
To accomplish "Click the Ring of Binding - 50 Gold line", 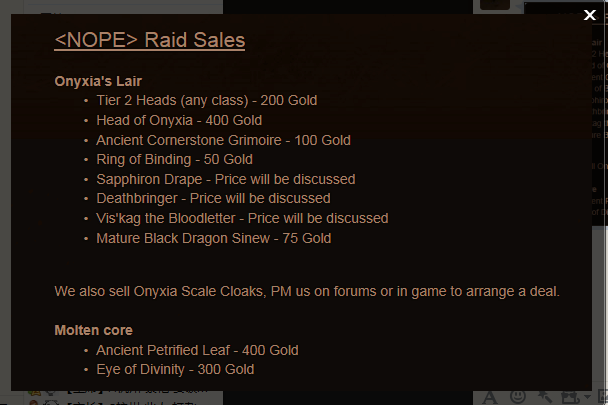I will [x=174, y=160].
